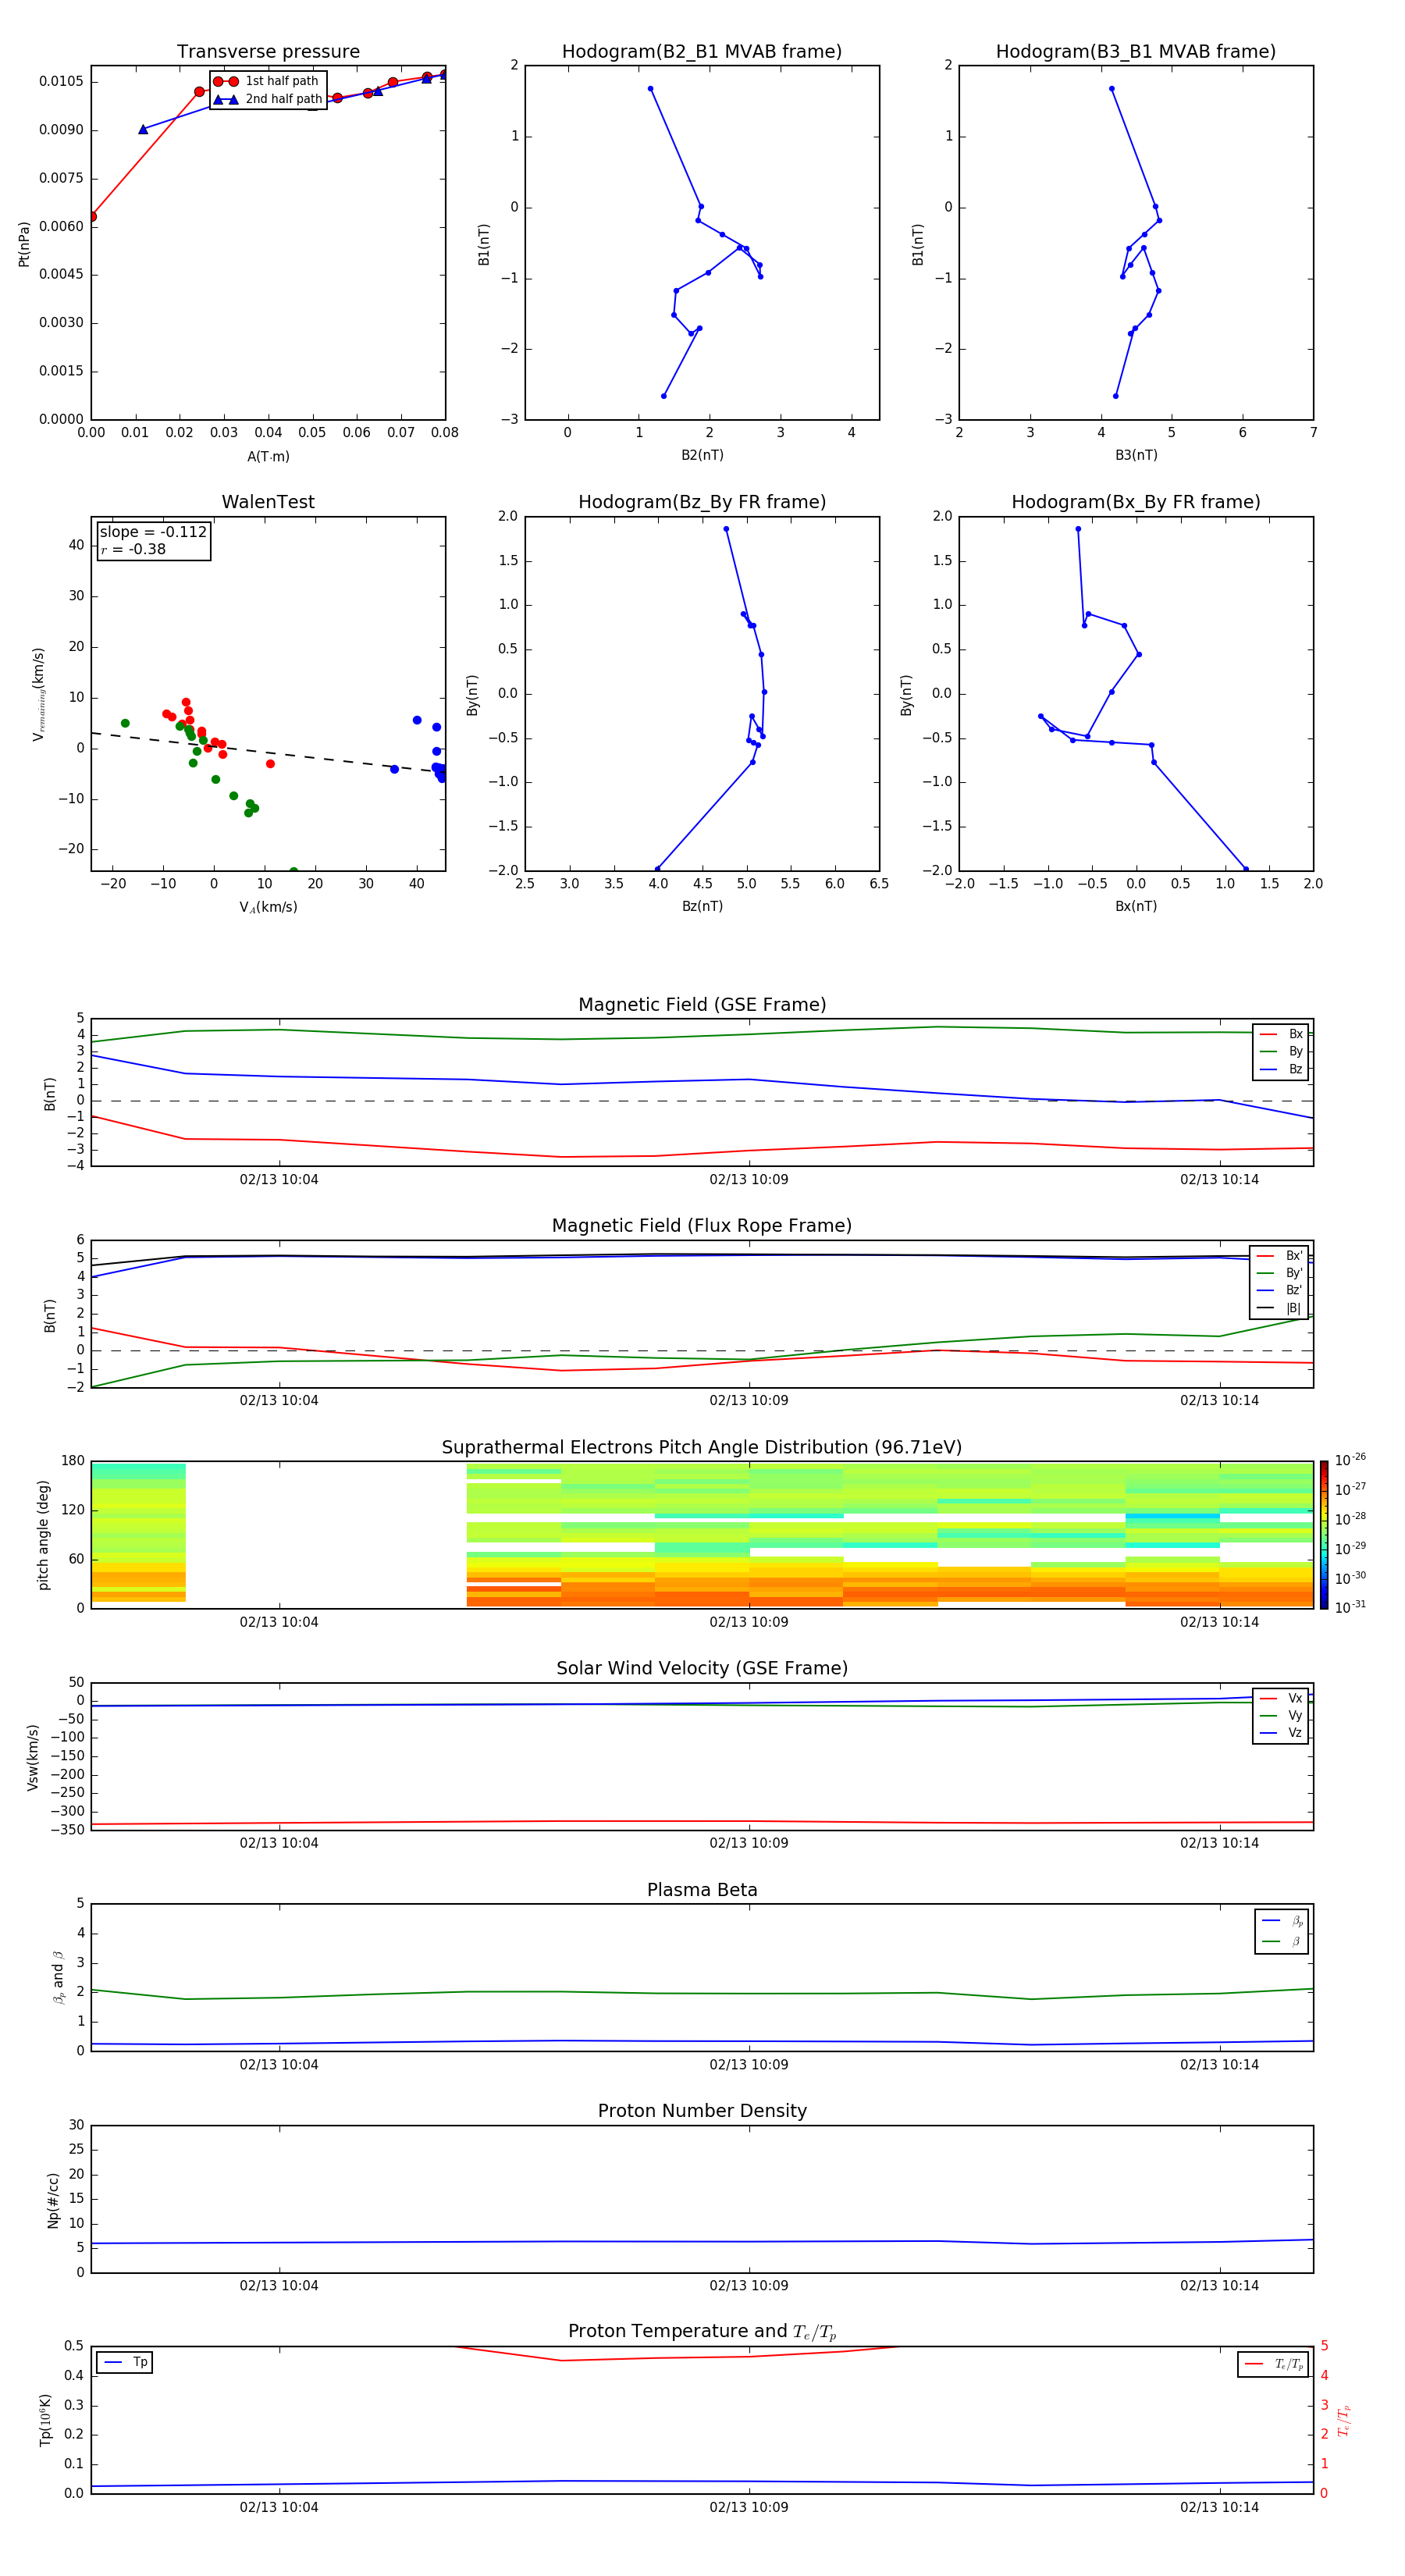
Task: Click the '2nd half path' legend entry
Action: tap(268, 99)
